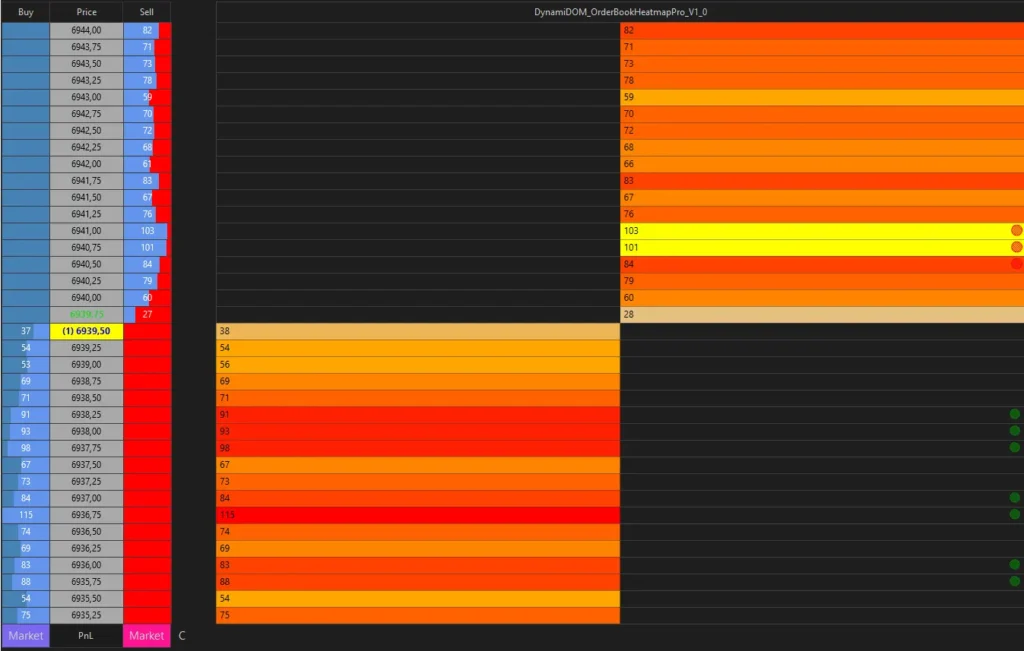This screenshot has width=1024, height=651.
Task: Open the PnL panel
Action: [x=86, y=635]
